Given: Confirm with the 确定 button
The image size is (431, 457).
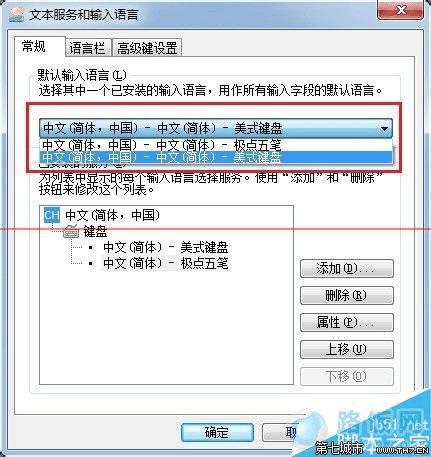Looking at the screenshot, I should point(217,433).
